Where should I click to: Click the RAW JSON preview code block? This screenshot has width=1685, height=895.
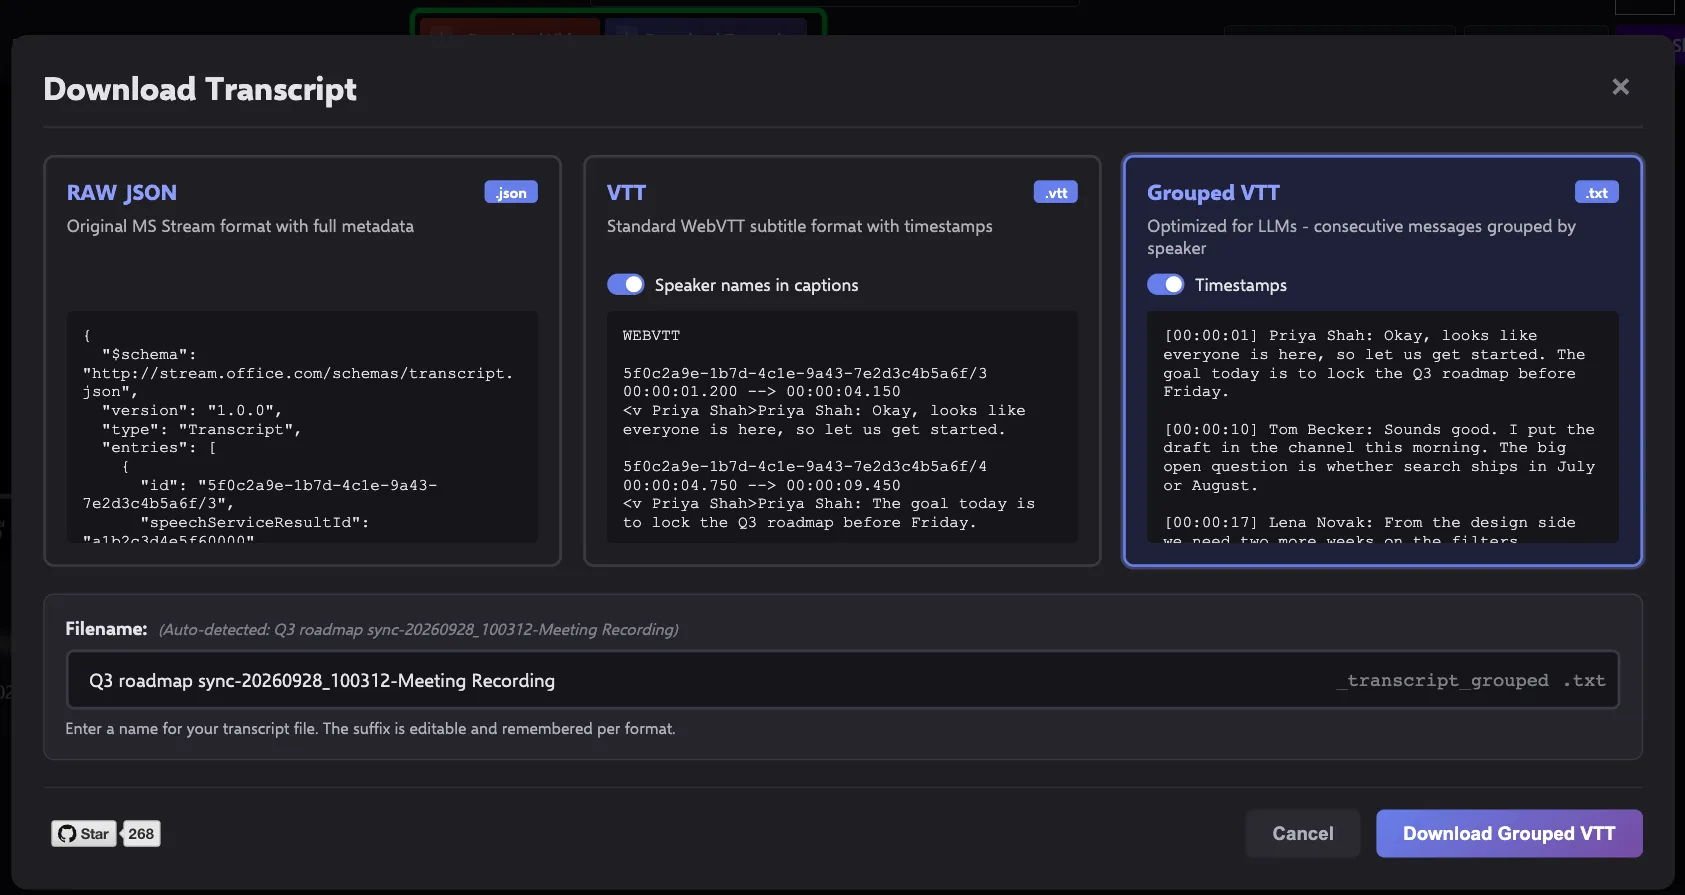(x=302, y=427)
